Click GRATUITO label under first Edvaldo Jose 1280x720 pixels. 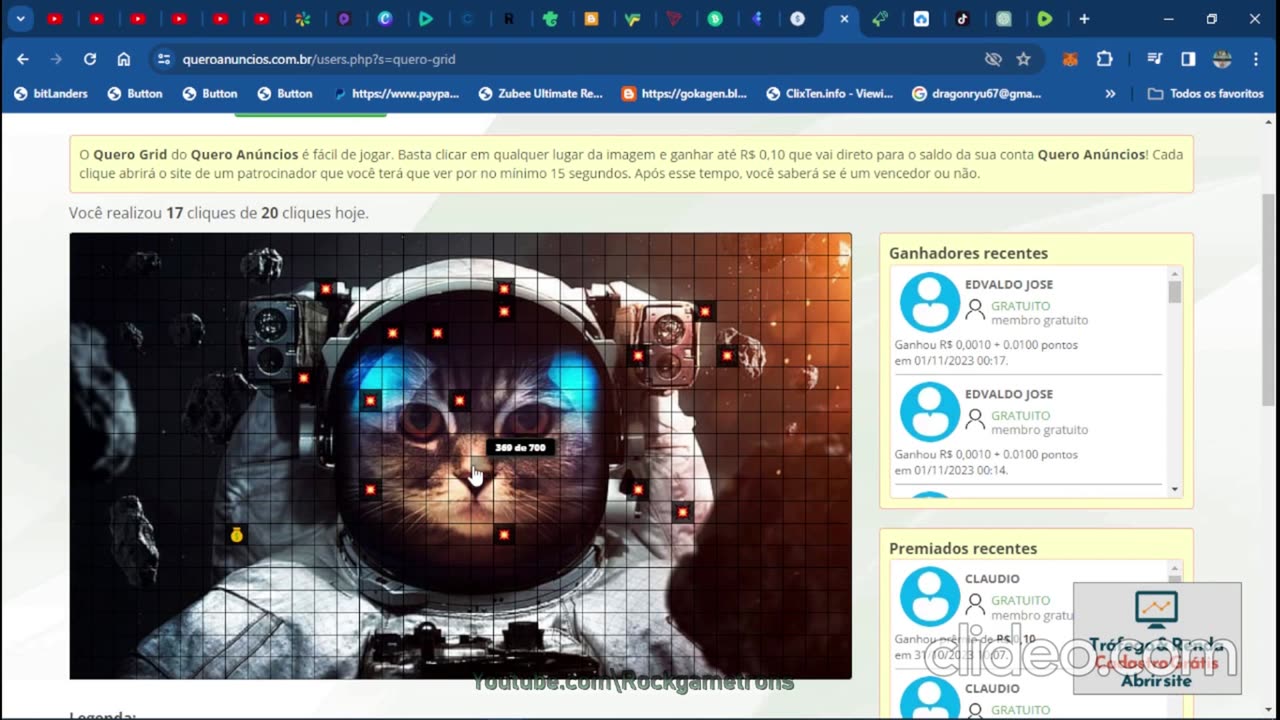[x=1020, y=306]
